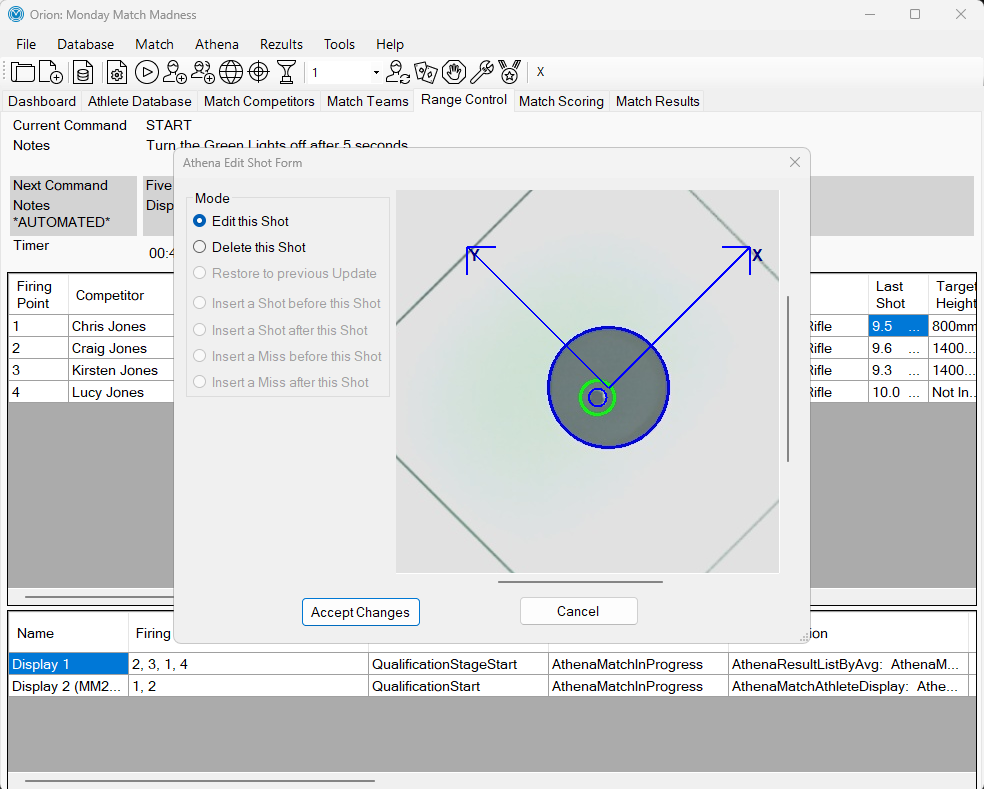Click the trophy toolbar icon
984x789 pixels.
point(286,72)
